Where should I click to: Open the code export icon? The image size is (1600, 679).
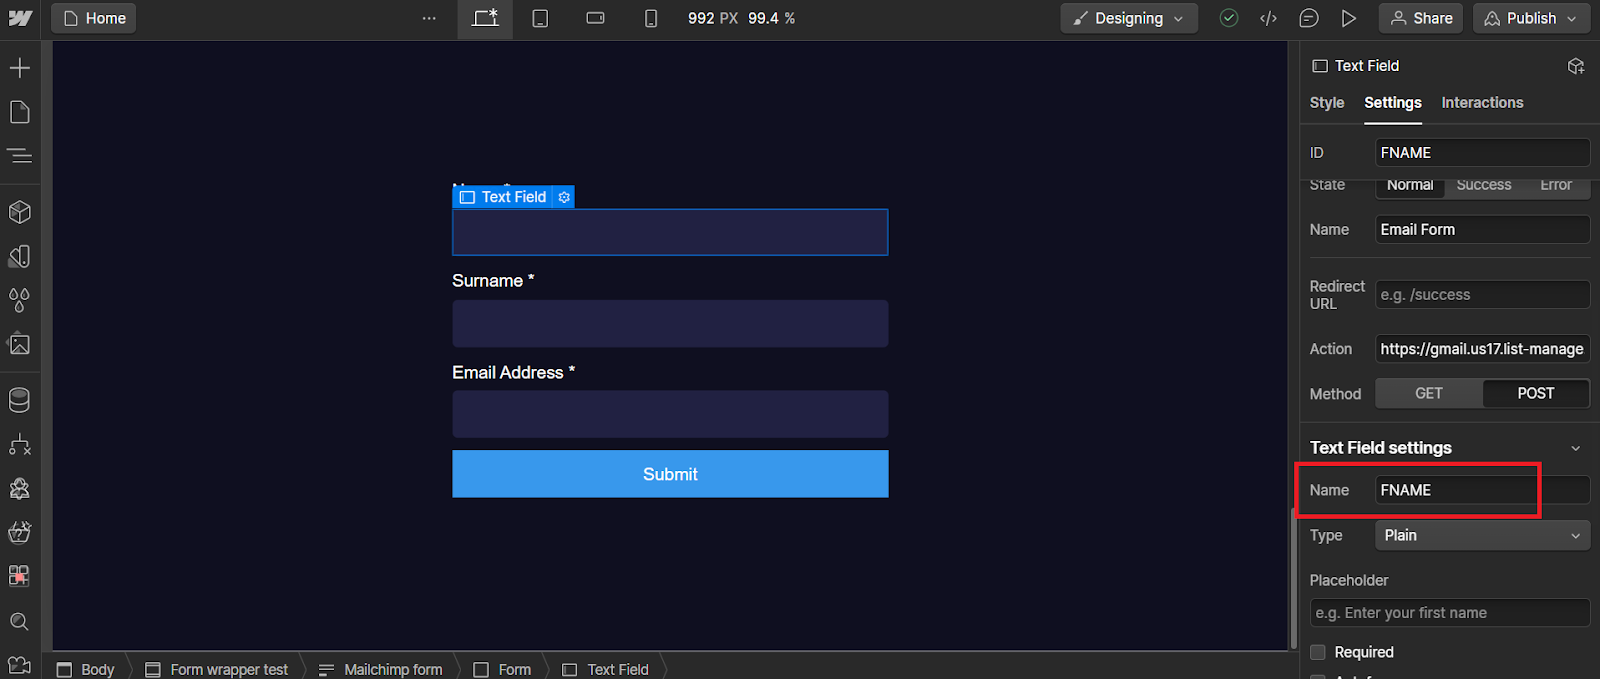tap(1268, 18)
